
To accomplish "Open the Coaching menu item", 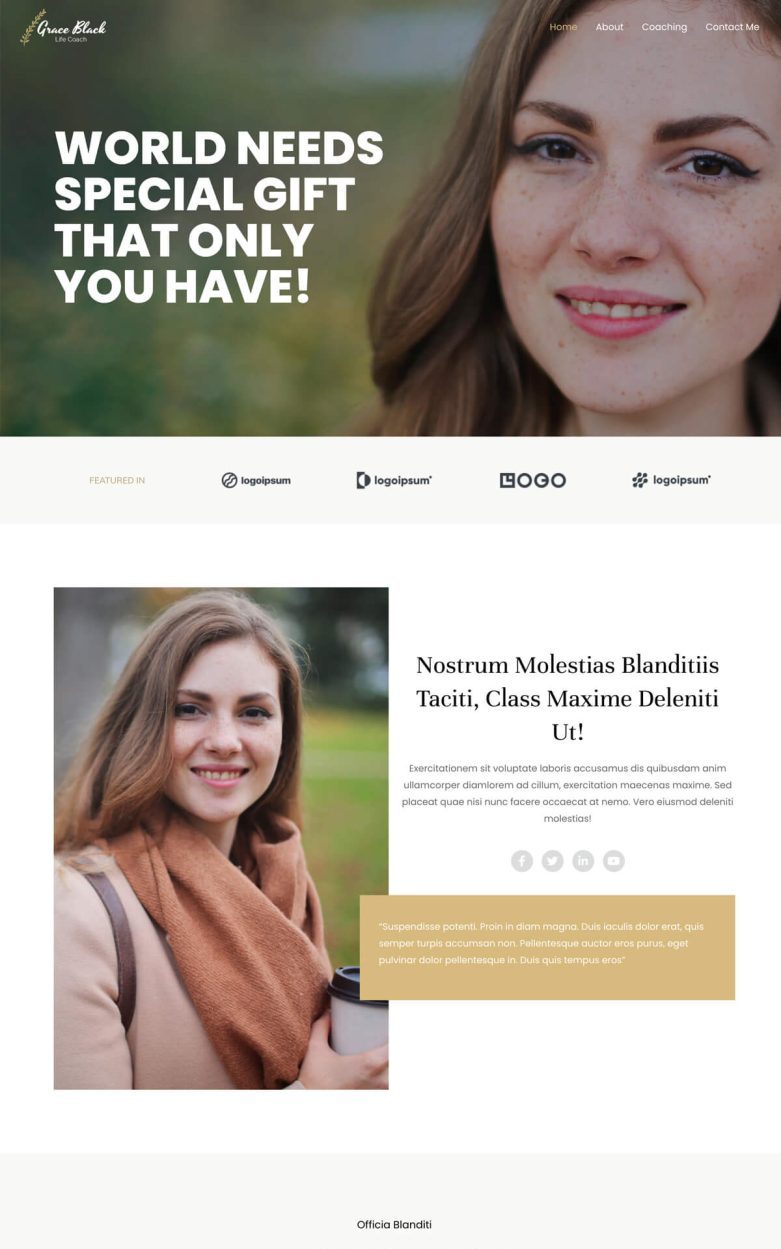I will 664,27.
